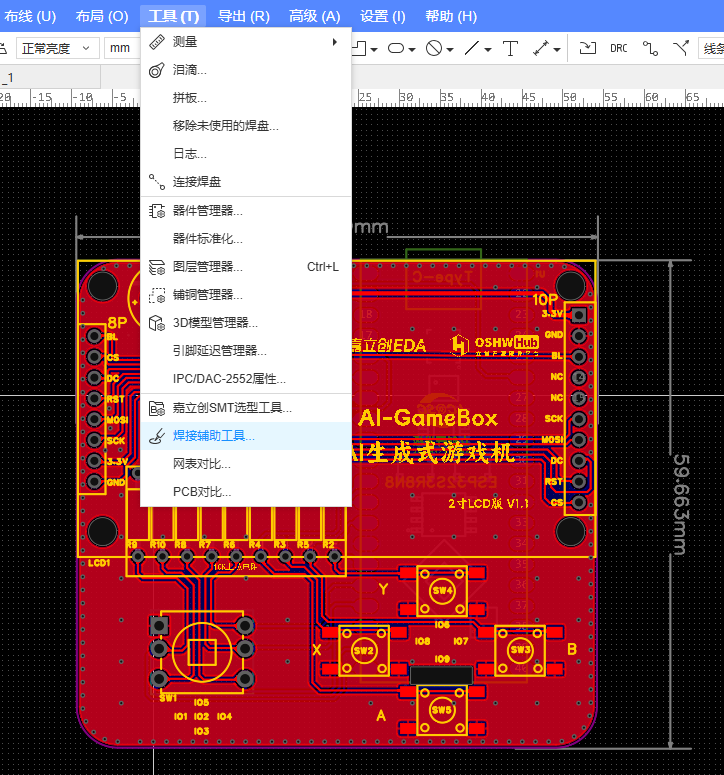Click the 铺铜管理器 copper pour manager icon

point(157,295)
